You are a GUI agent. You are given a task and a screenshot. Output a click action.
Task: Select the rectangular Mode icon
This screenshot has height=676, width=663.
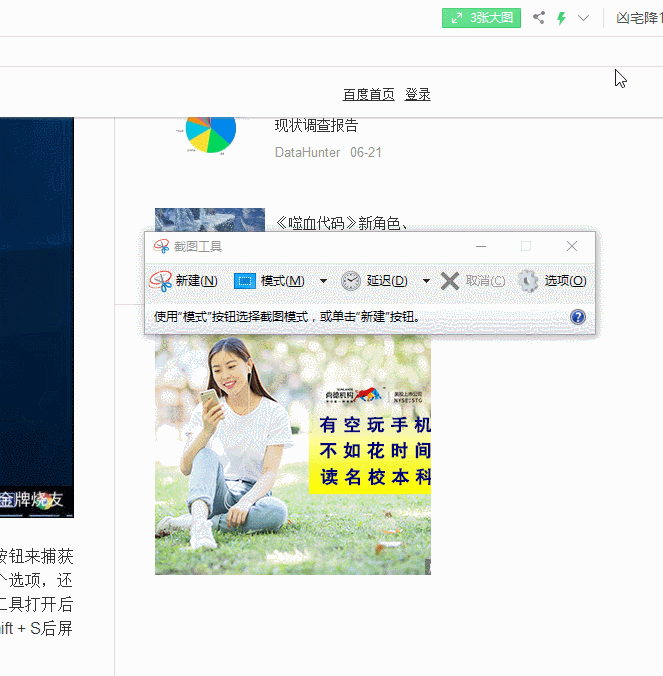pos(245,281)
